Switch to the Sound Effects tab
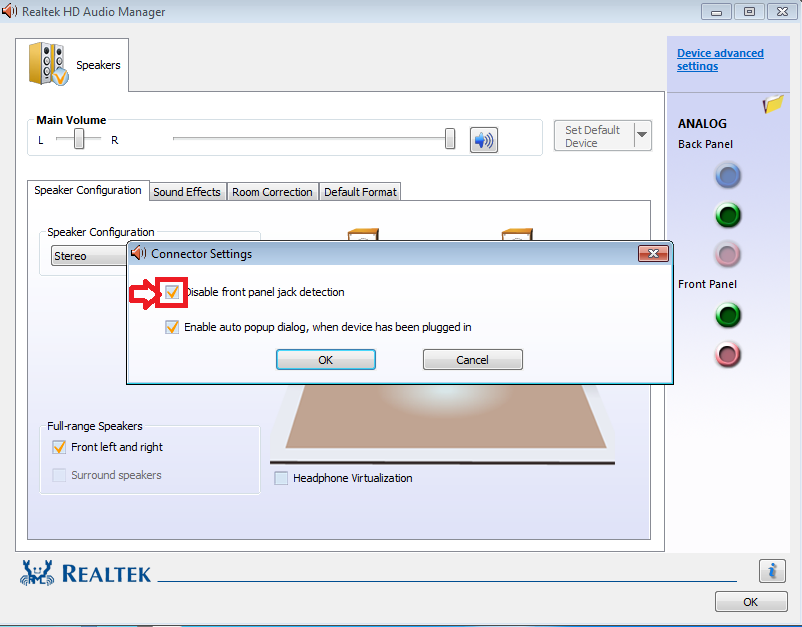The width and height of the screenshot is (802, 627). (187, 192)
